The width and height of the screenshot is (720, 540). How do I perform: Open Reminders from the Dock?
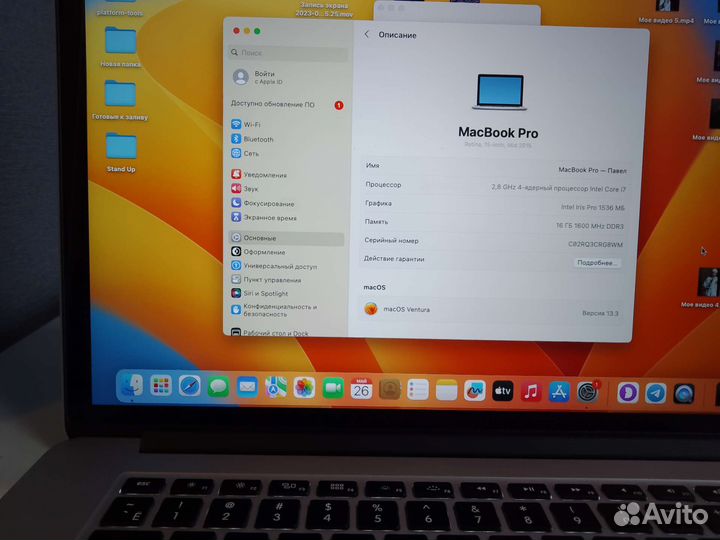coord(418,390)
